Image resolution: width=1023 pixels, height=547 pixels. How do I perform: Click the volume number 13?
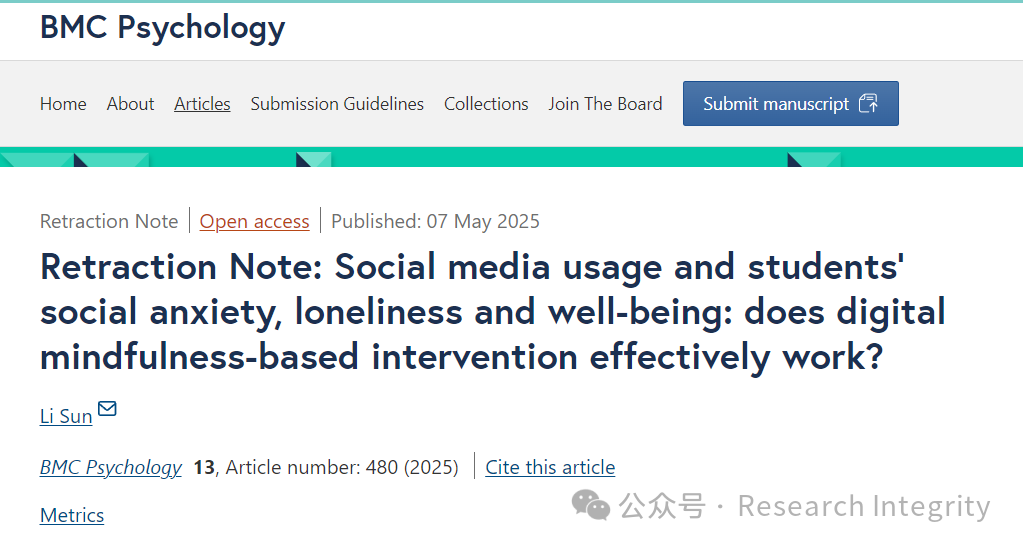tap(204, 467)
